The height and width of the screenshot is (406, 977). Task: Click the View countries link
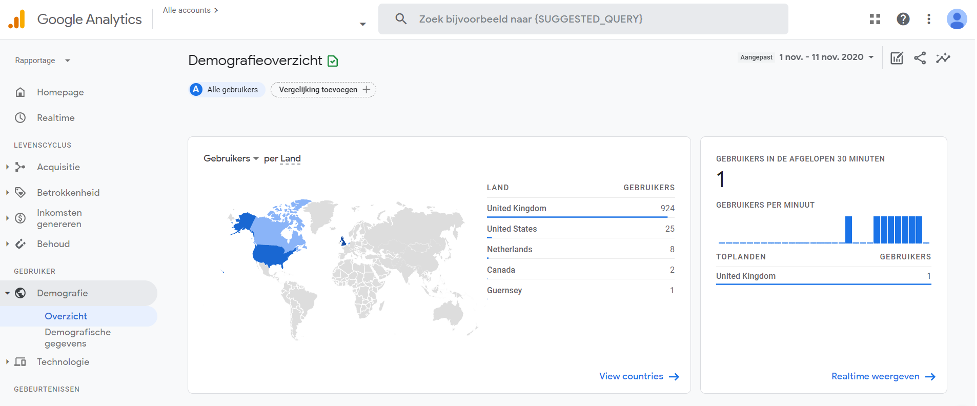631,376
